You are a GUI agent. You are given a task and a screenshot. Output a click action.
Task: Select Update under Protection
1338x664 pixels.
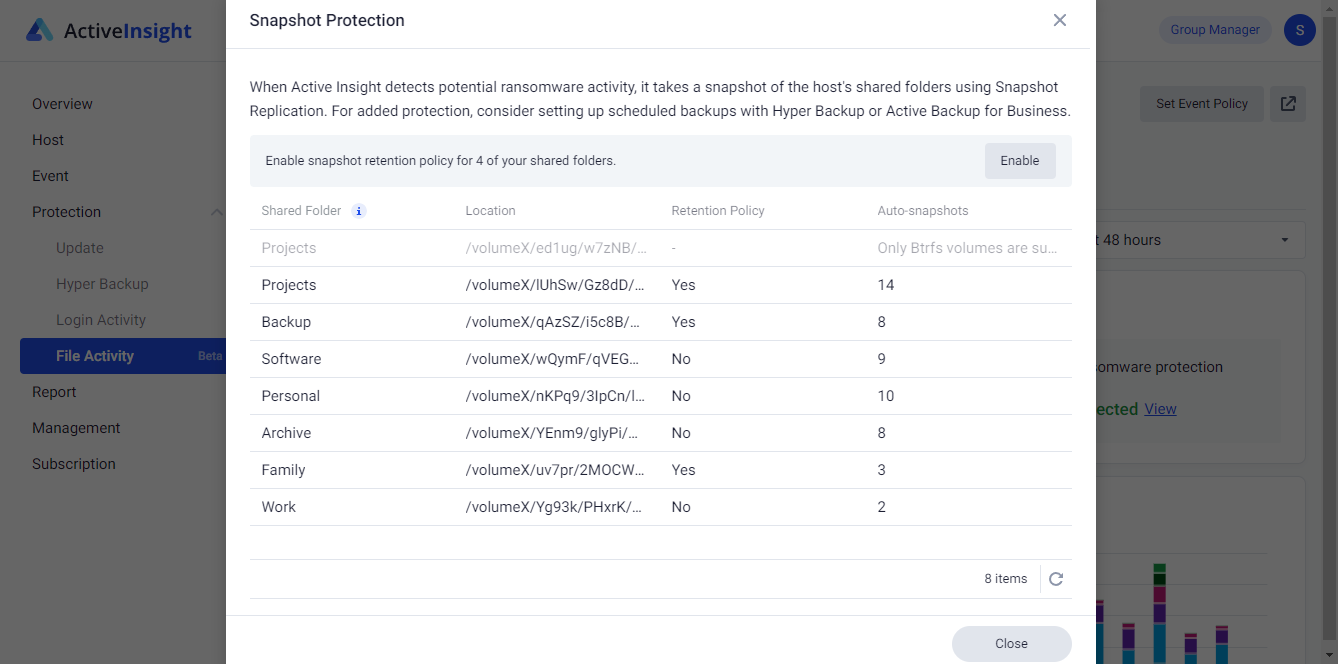point(80,248)
